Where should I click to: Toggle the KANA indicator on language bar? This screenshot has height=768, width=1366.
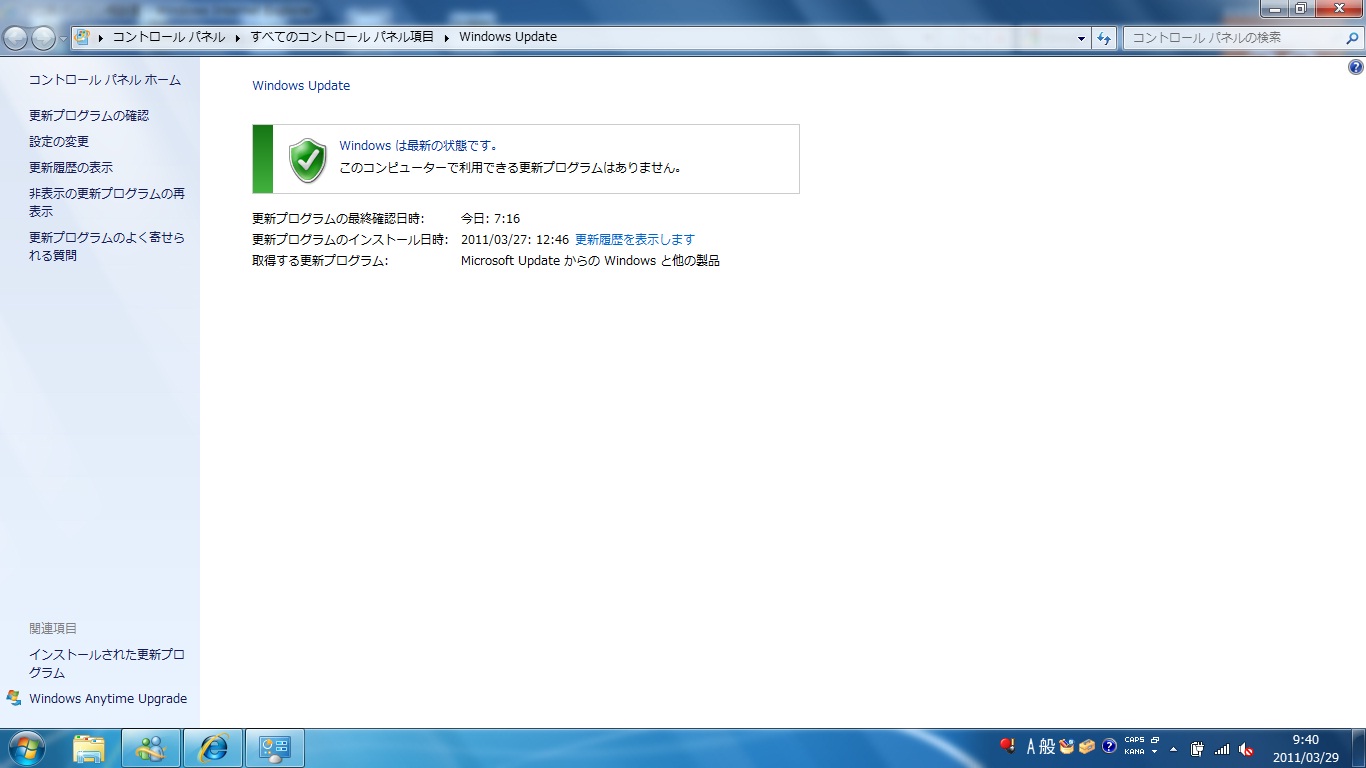1134,752
